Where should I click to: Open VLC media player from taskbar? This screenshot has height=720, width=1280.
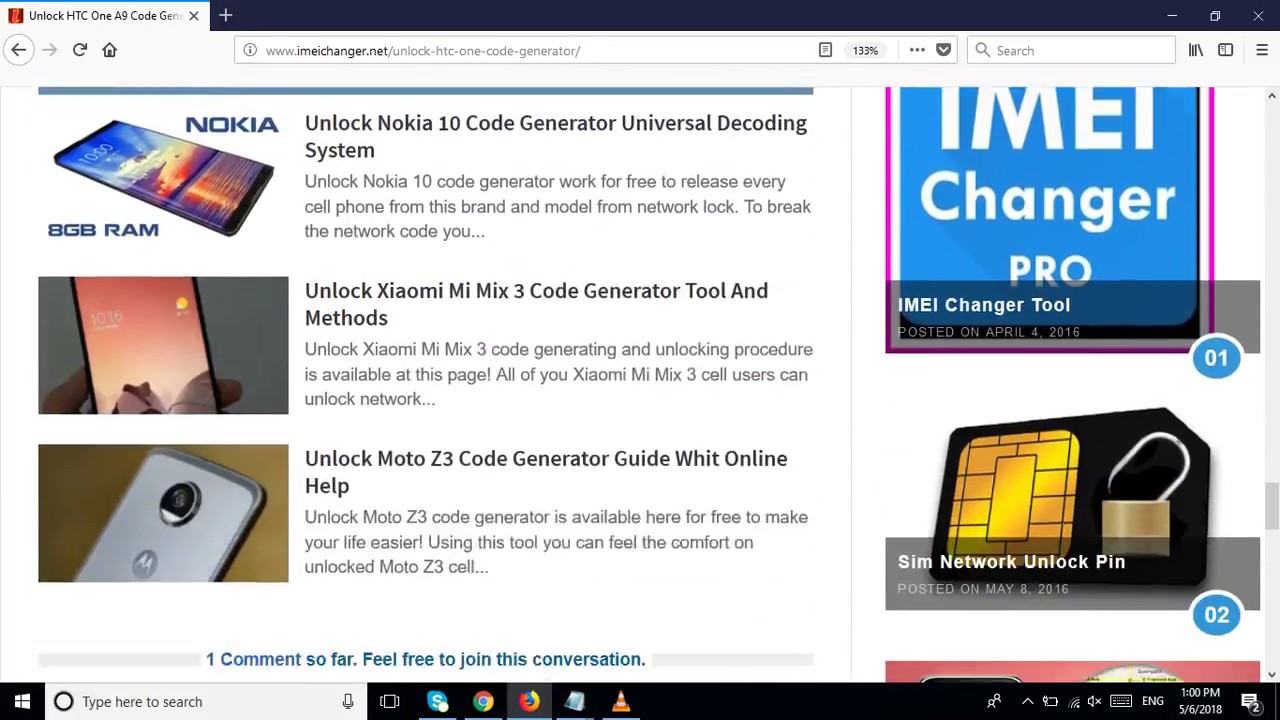[x=621, y=701]
